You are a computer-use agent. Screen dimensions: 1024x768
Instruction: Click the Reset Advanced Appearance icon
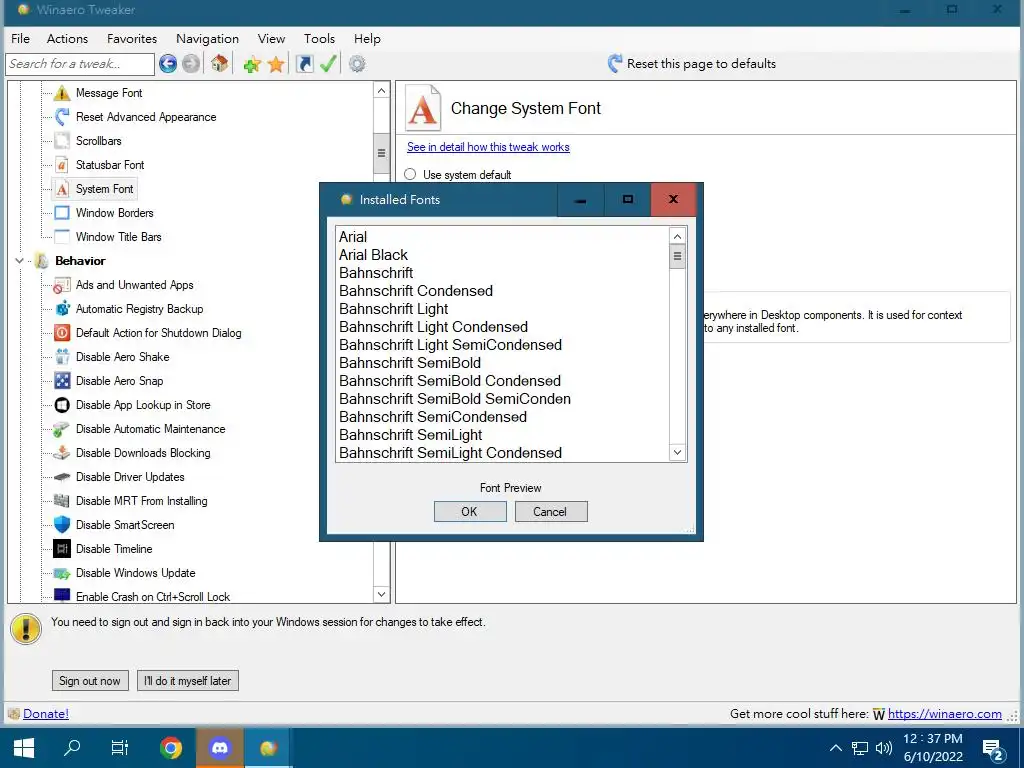coord(62,117)
